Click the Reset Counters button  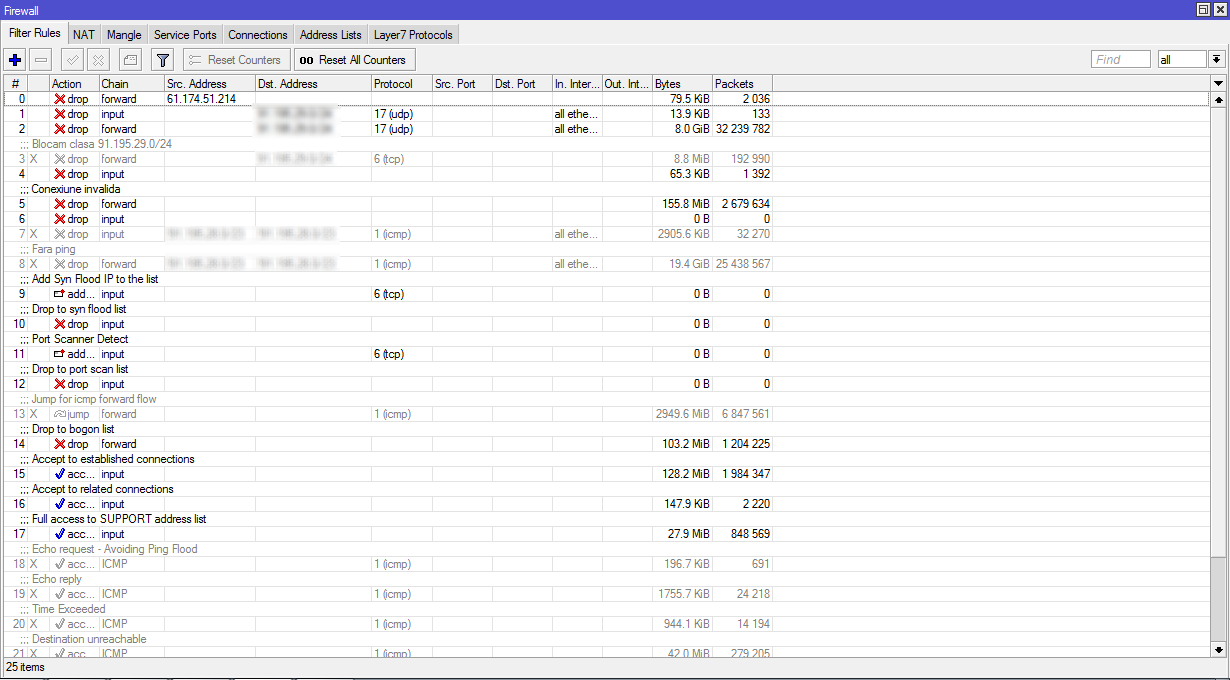pyautogui.click(x=237, y=60)
